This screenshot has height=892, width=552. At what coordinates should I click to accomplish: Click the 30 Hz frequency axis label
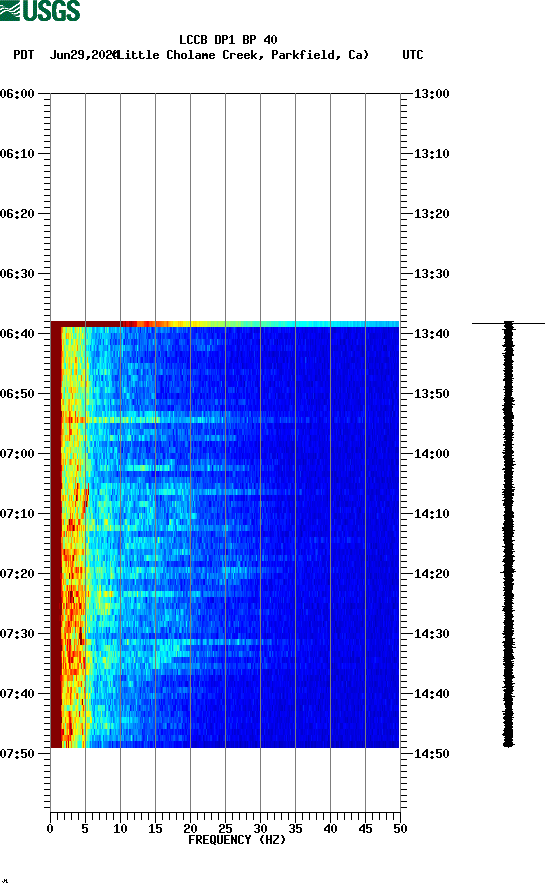click(x=260, y=829)
